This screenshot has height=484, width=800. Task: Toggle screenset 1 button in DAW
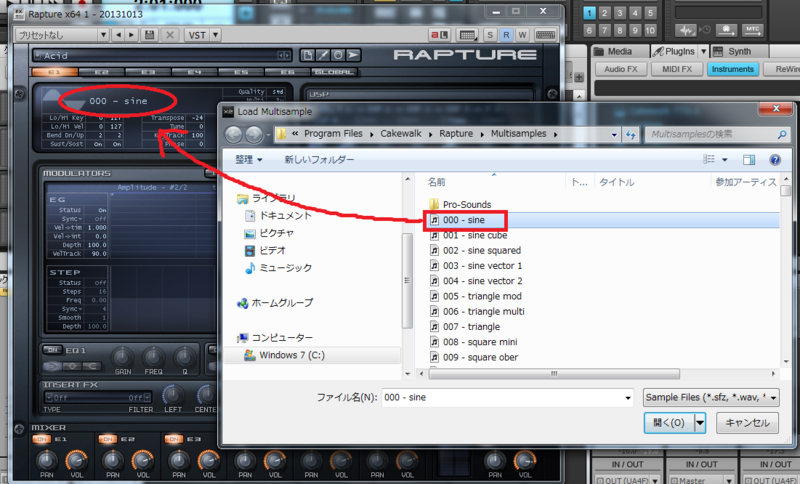589,13
